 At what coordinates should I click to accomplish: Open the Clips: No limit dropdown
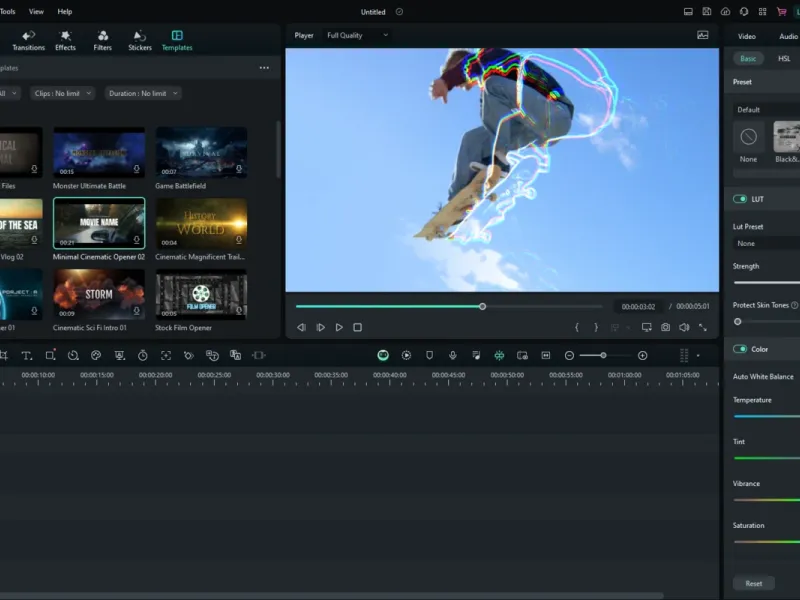point(62,93)
